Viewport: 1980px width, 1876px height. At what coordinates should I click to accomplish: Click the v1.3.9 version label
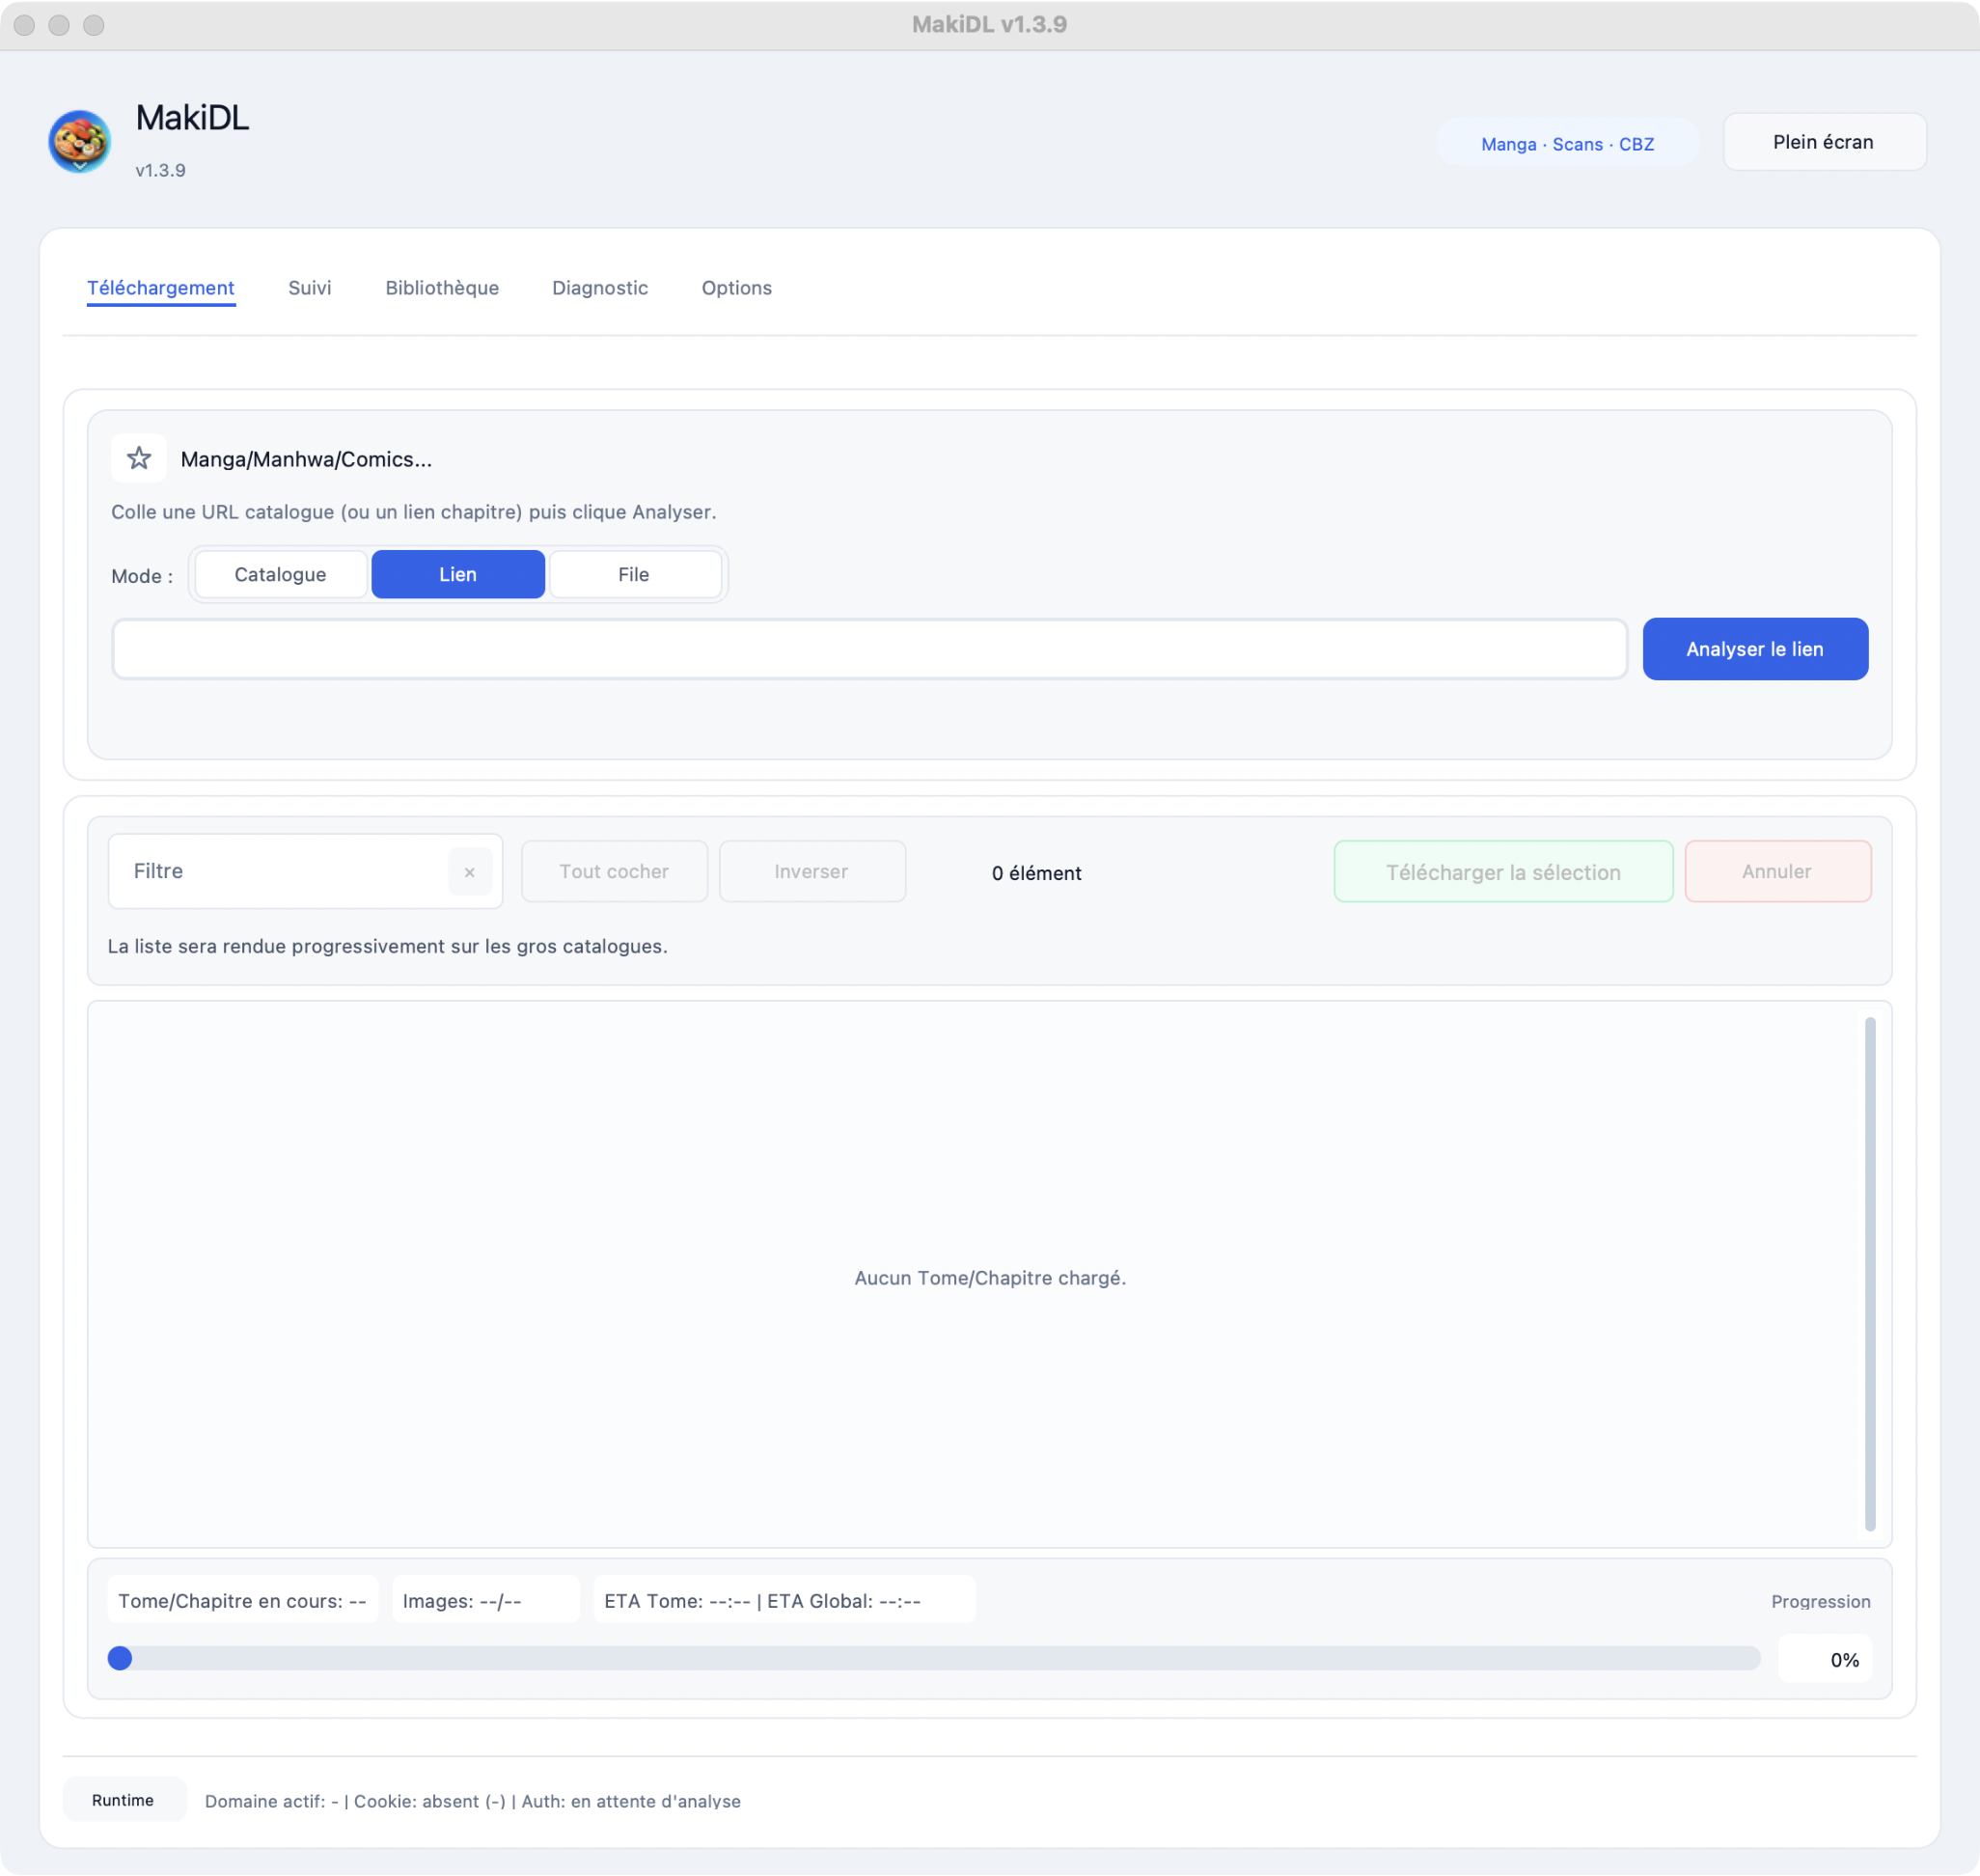(161, 170)
